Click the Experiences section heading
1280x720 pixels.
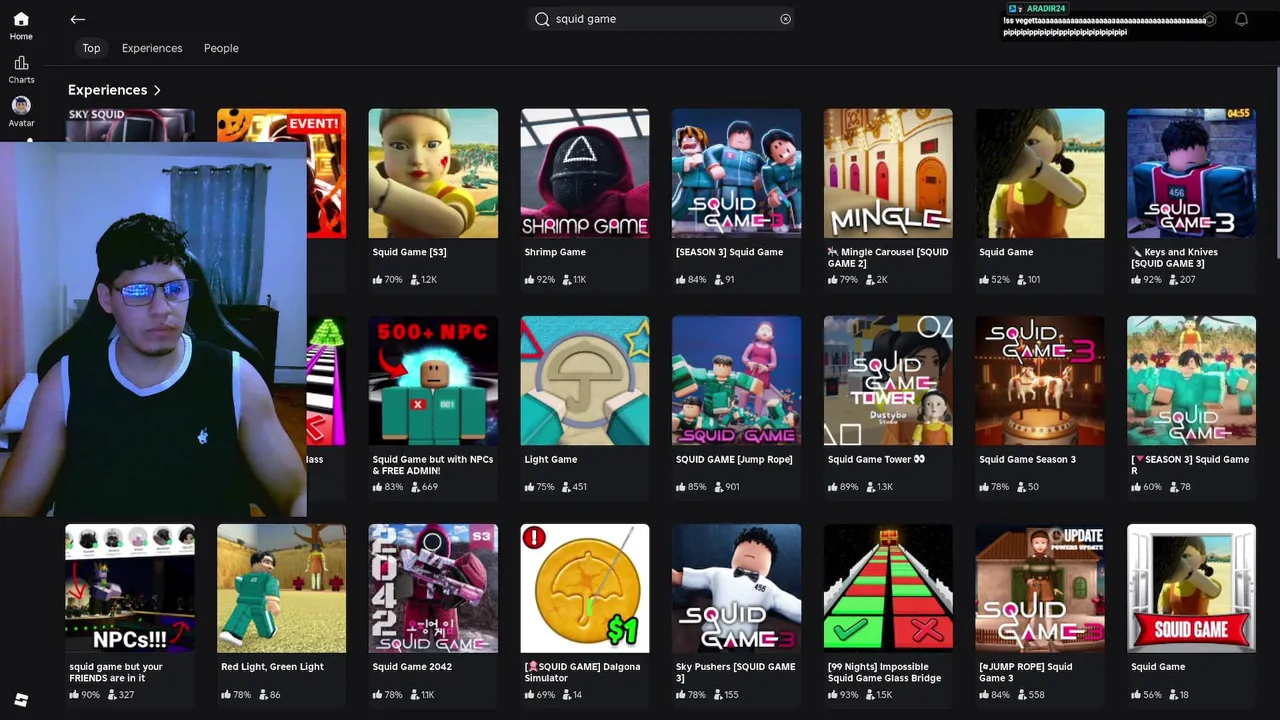(x=107, y=90)
